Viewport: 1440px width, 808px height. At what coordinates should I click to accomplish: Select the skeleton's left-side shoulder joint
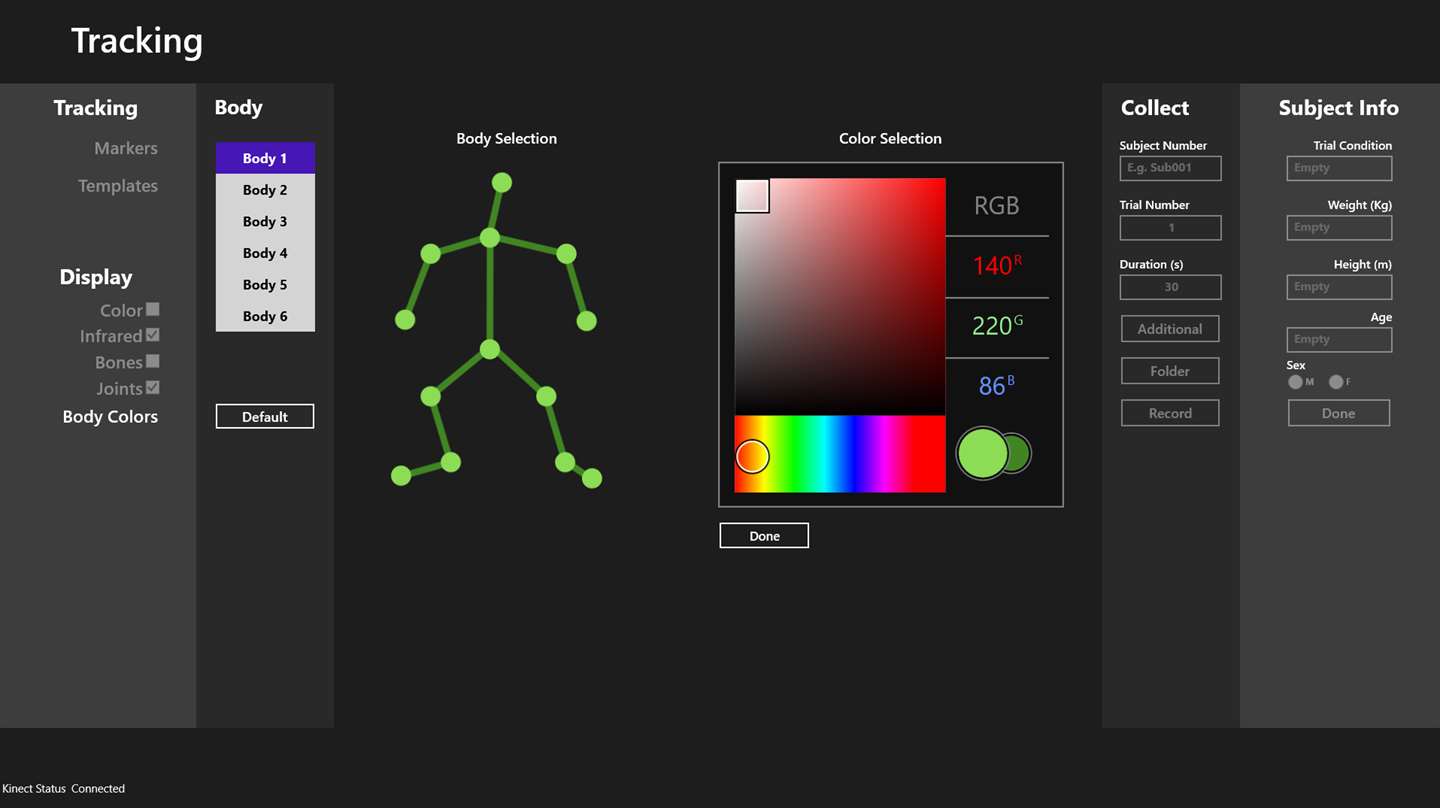coord(430,254)
